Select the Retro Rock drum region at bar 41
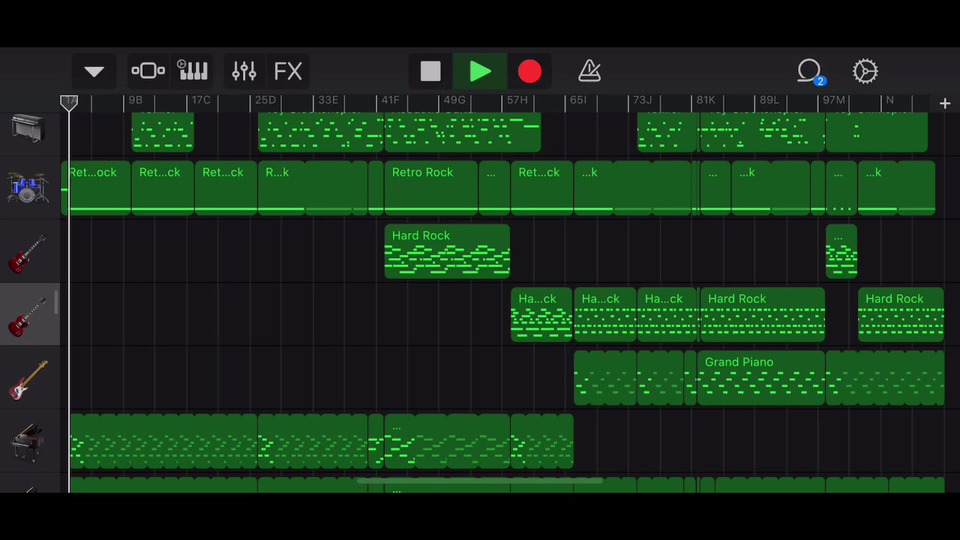This screenshot has width=960, height=540. coord(430,188)
